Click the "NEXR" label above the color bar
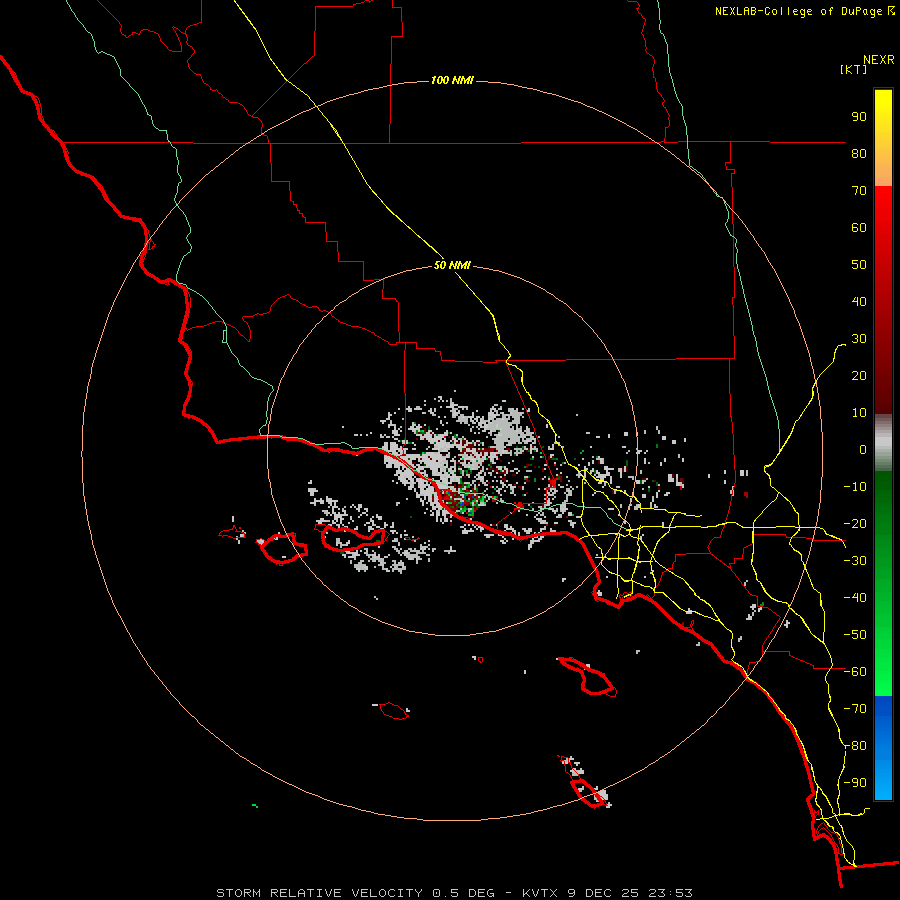Image resolution: width=900 pixels, height=900 pixels. pos(879,60)
